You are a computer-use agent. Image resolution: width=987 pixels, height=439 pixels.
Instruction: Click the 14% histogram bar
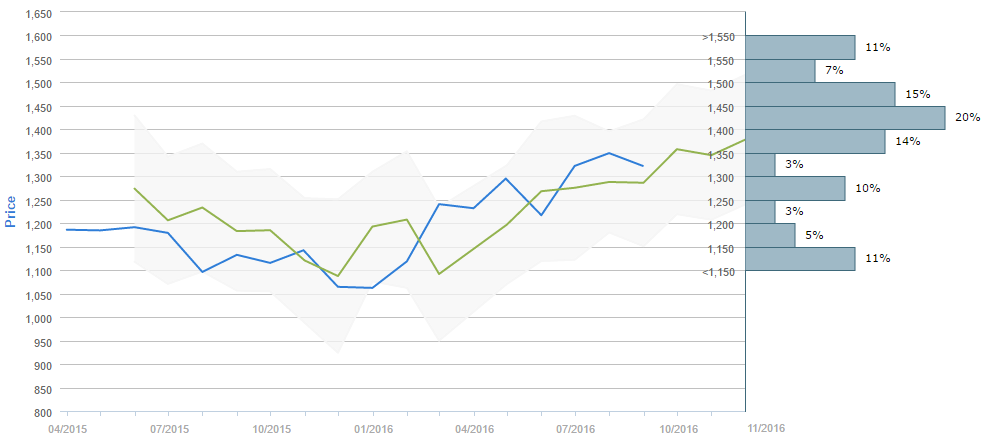click(815, 141)
